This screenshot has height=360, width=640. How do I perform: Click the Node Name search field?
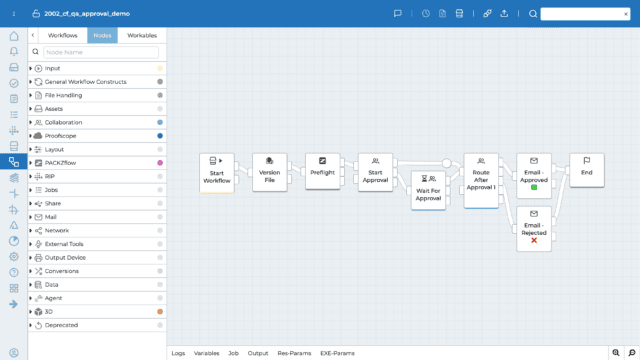tap(101, 52)
